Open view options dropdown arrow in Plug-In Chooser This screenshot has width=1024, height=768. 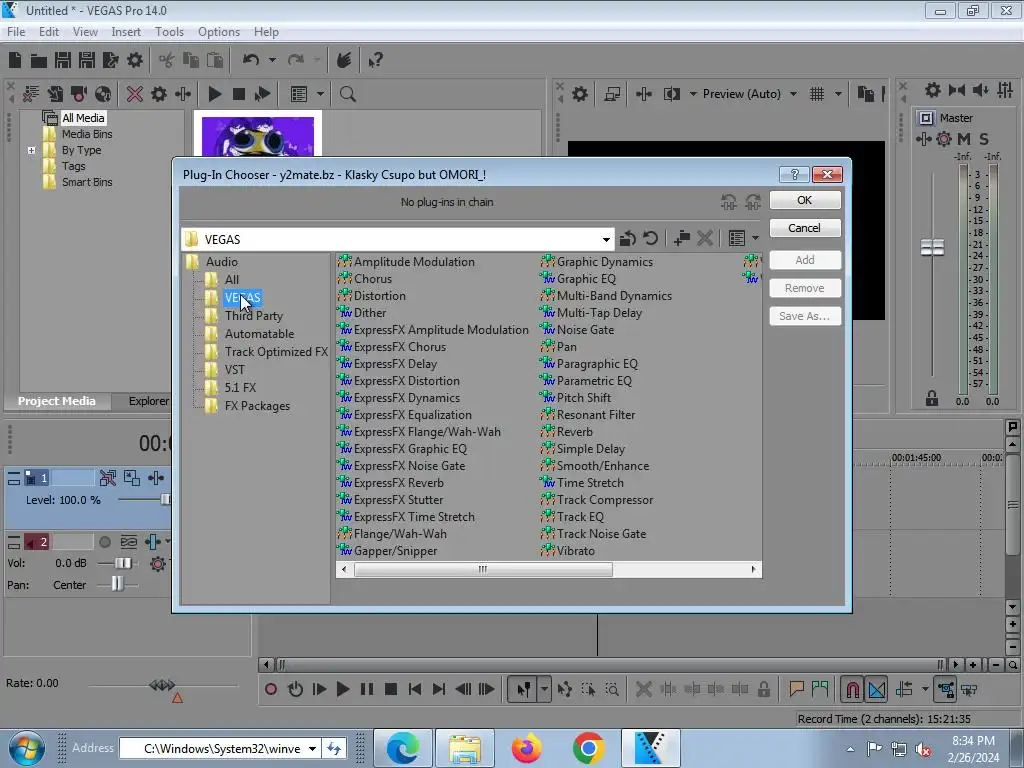[756, 238]
